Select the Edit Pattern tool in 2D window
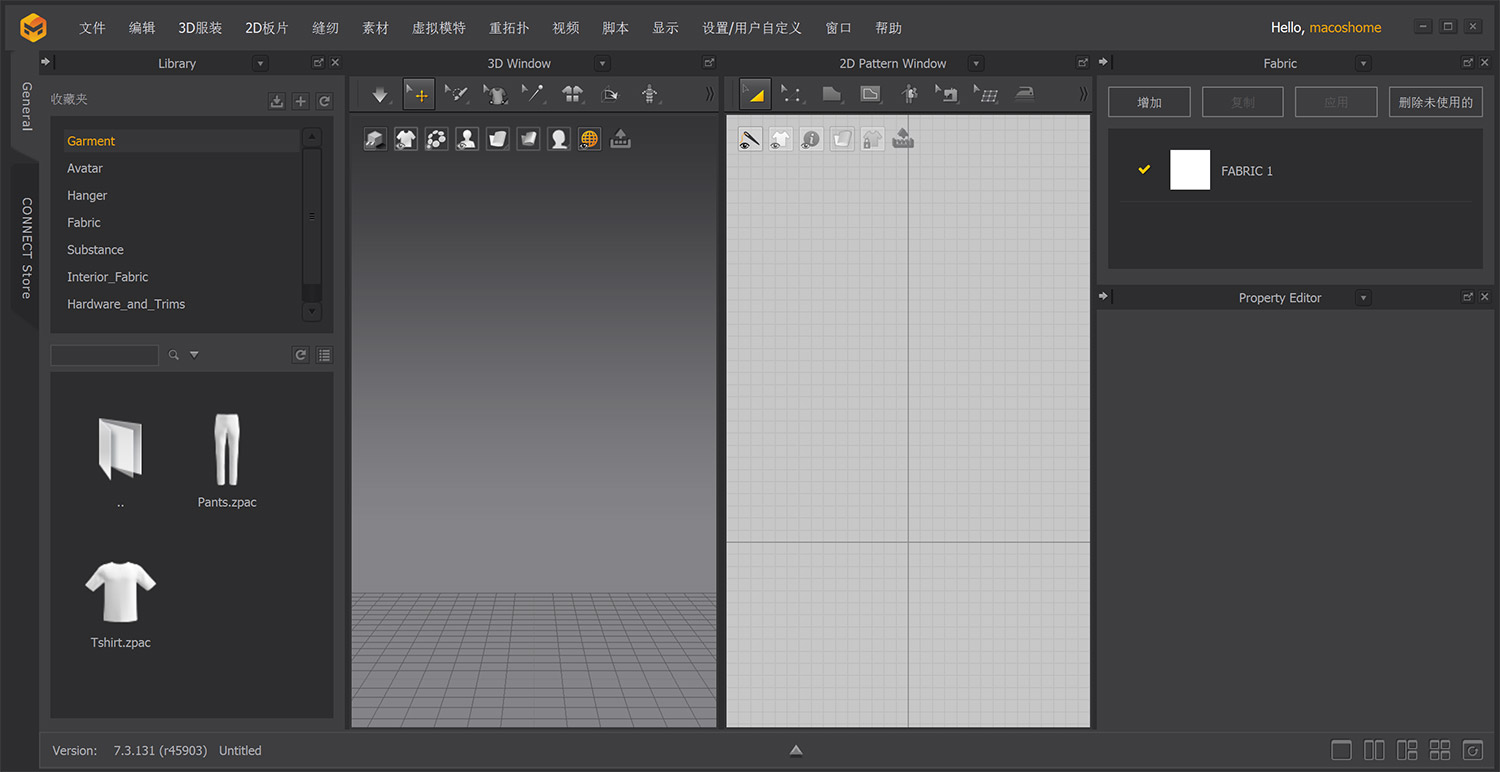The height and width of the screenshot is (772, 1500). click(x=755, y=94)
